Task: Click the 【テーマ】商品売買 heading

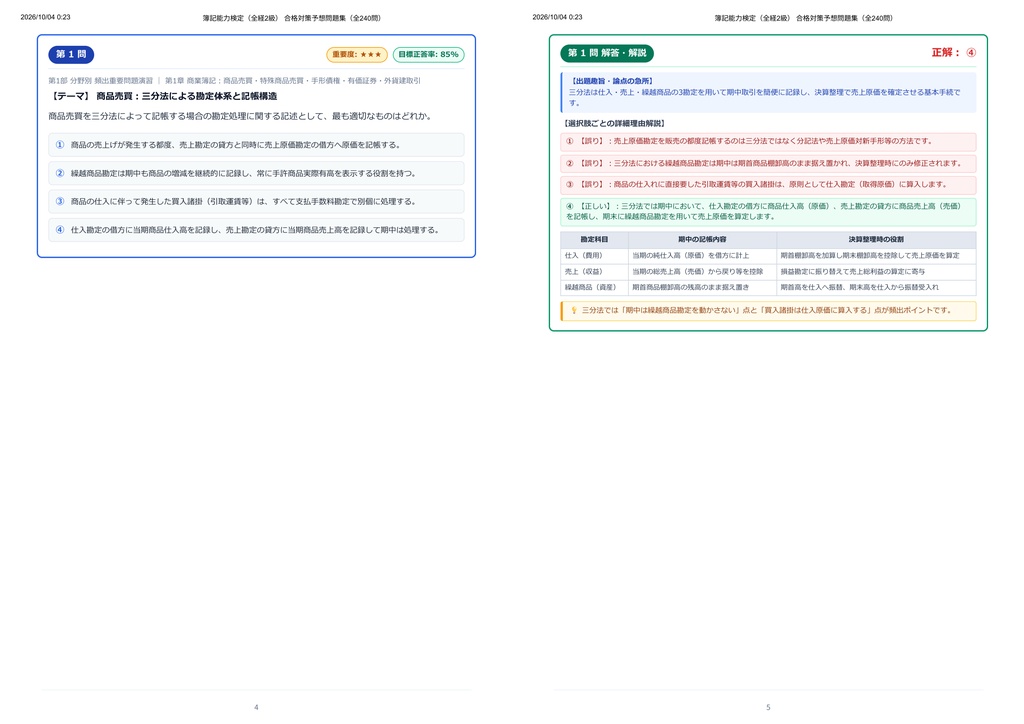Action: [163, 96]
